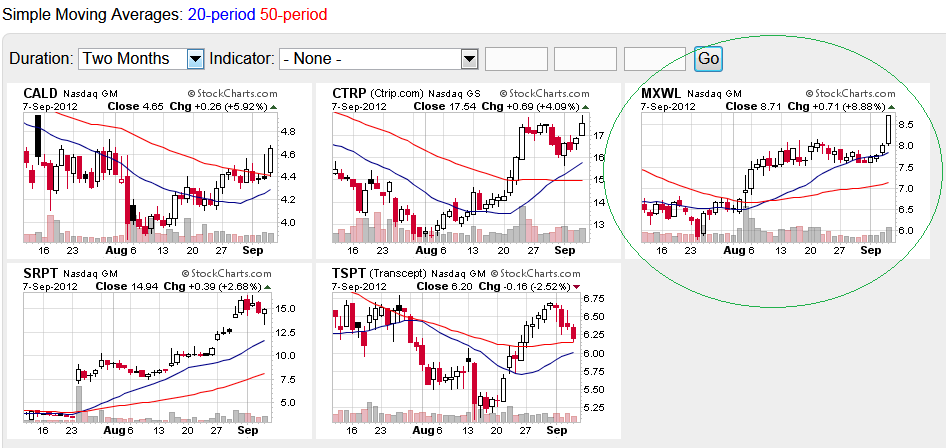Click the TSPT change -0.16 (-2.52%) text
Screen dimensions: 946x448
point(538,286)
